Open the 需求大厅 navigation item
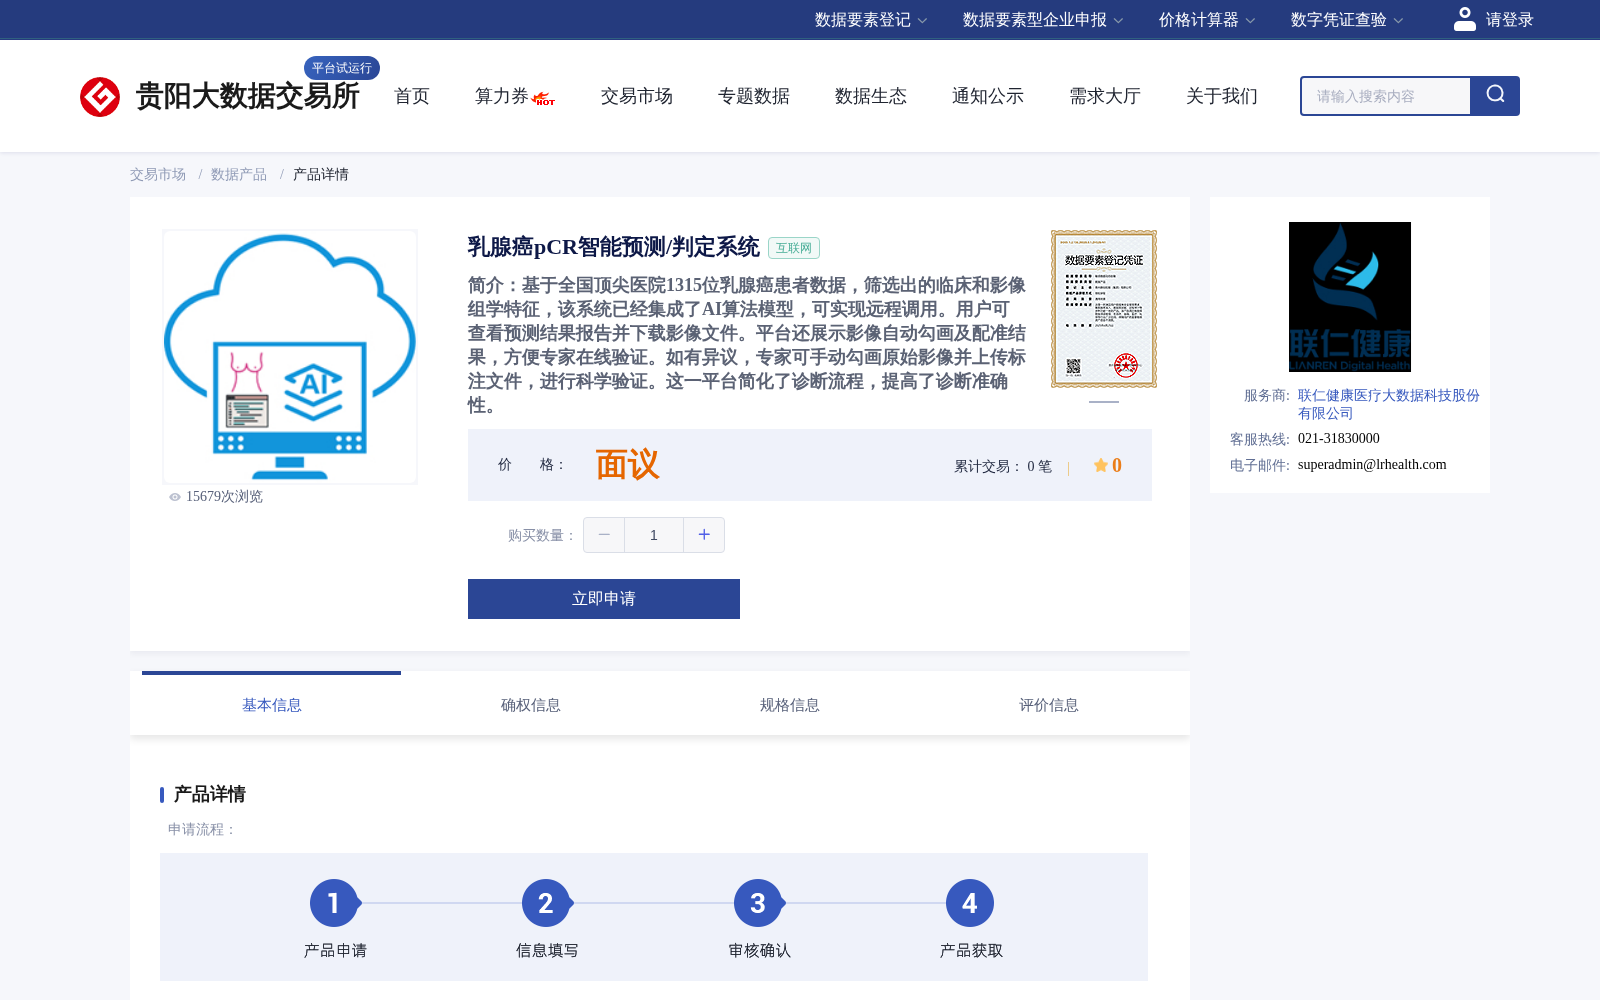 click(x=1105, y=96)
